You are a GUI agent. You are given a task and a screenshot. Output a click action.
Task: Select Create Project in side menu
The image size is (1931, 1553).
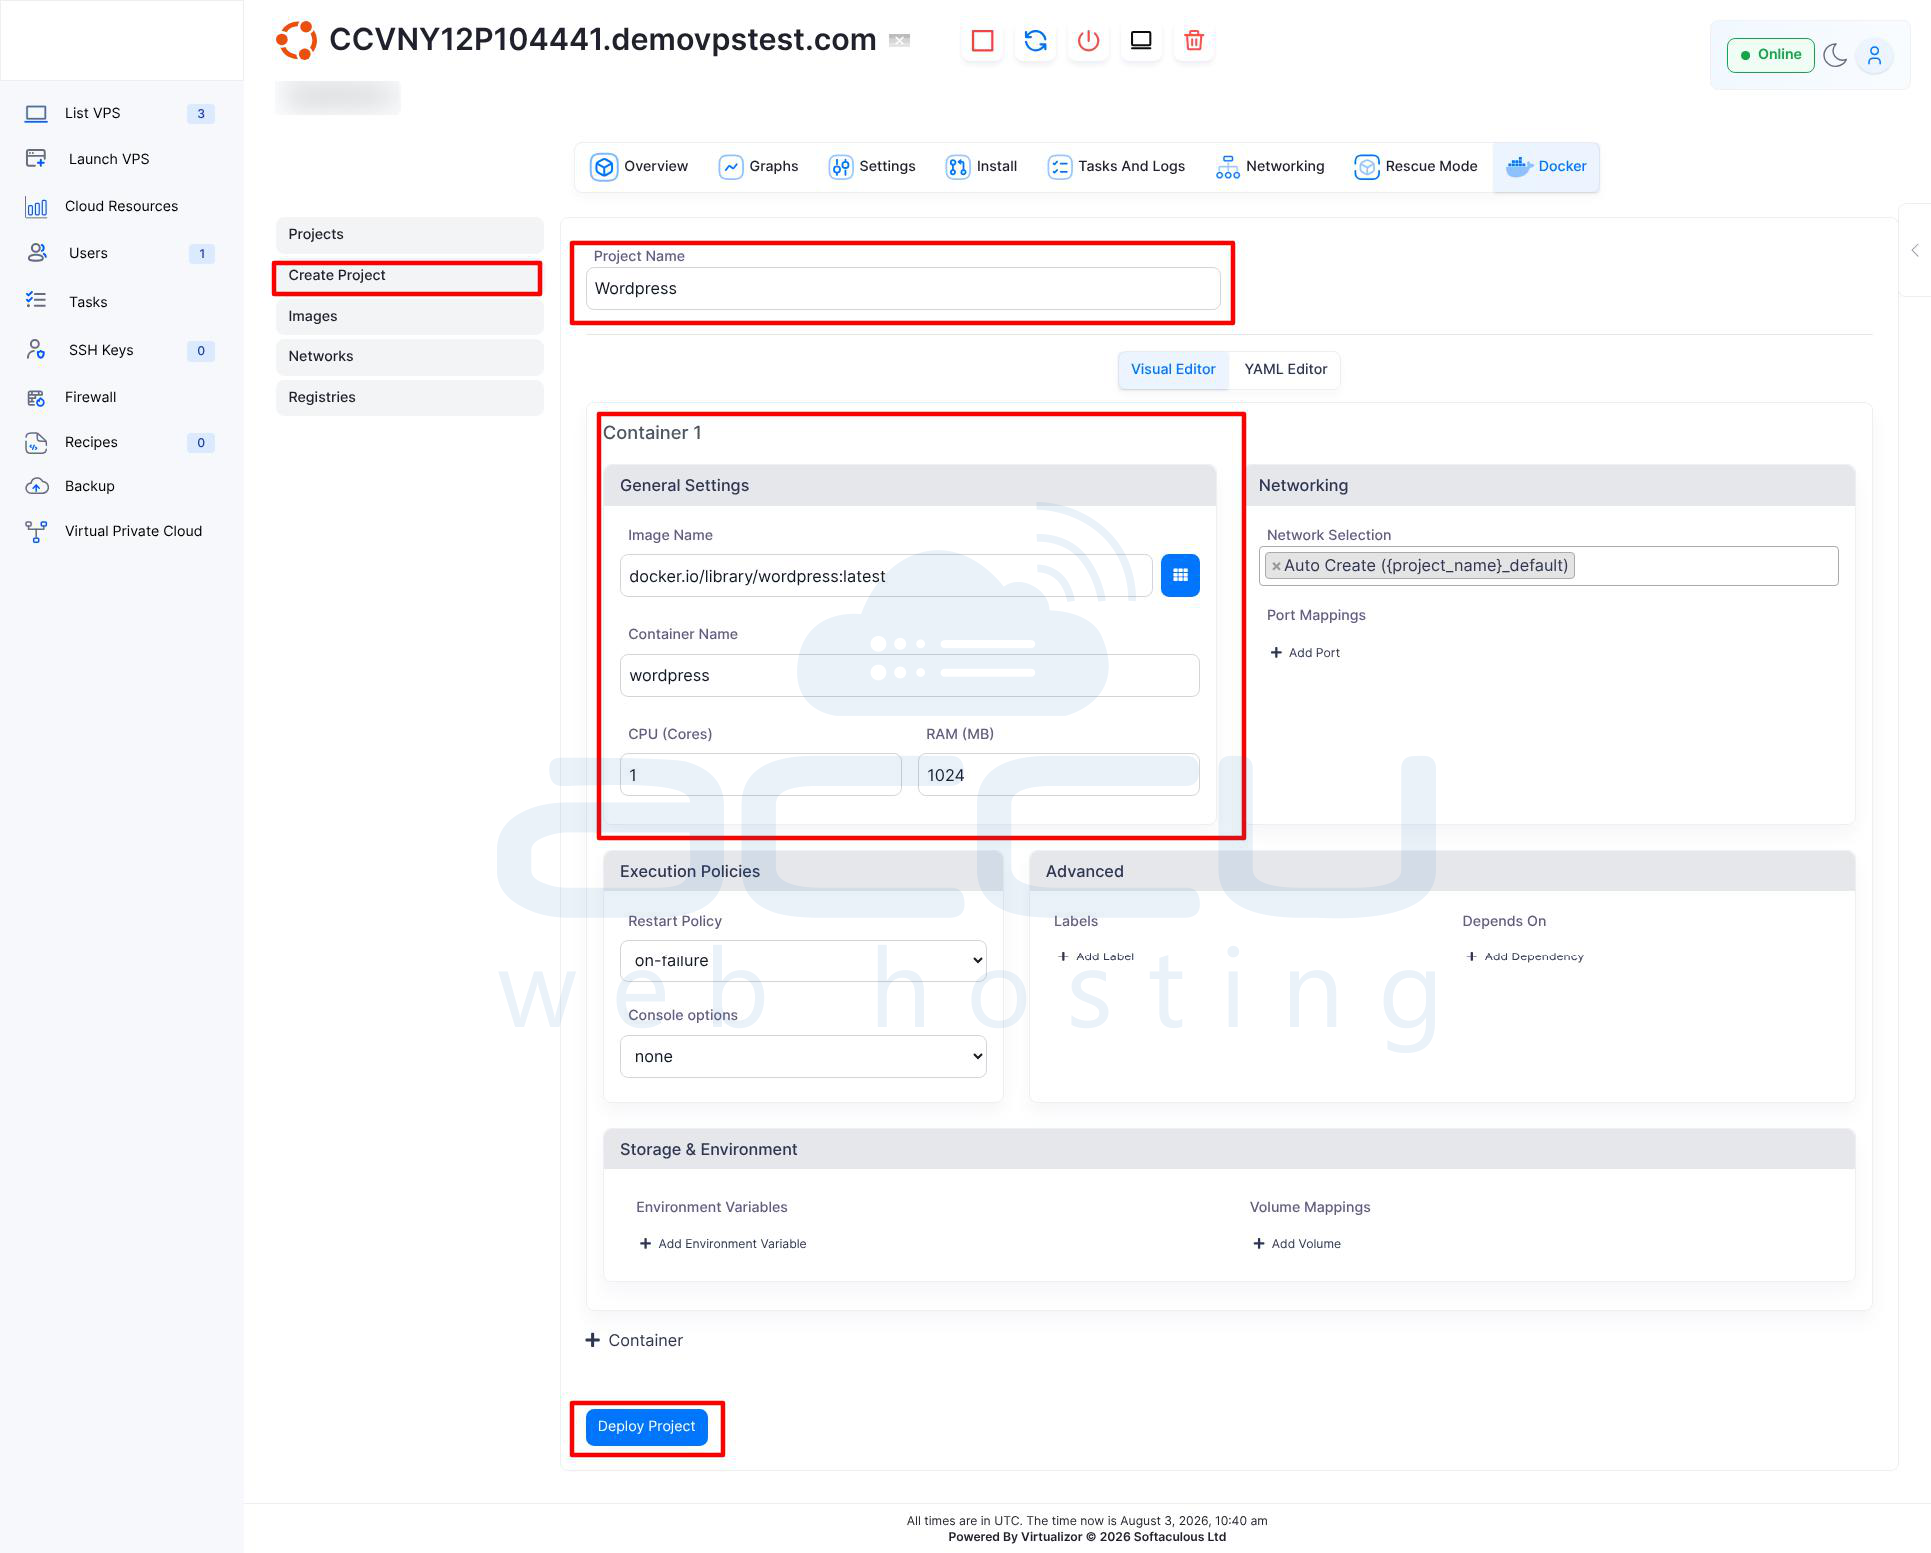tap(409, 276)
